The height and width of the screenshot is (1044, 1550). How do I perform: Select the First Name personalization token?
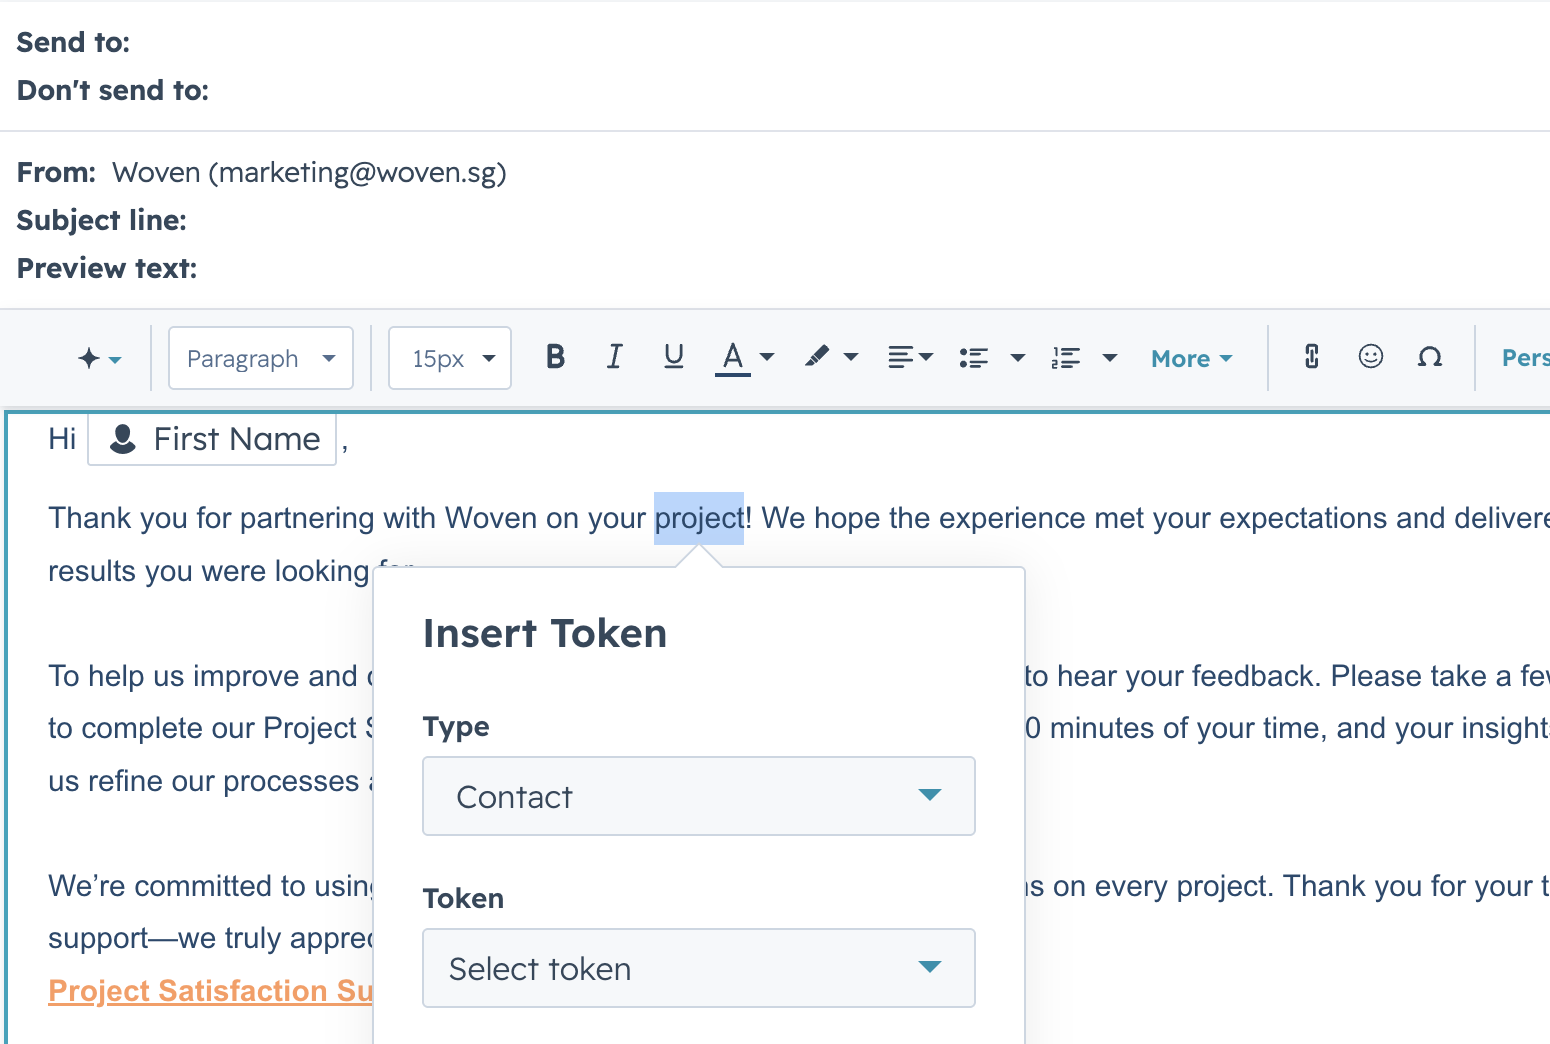tap(212, 439)
